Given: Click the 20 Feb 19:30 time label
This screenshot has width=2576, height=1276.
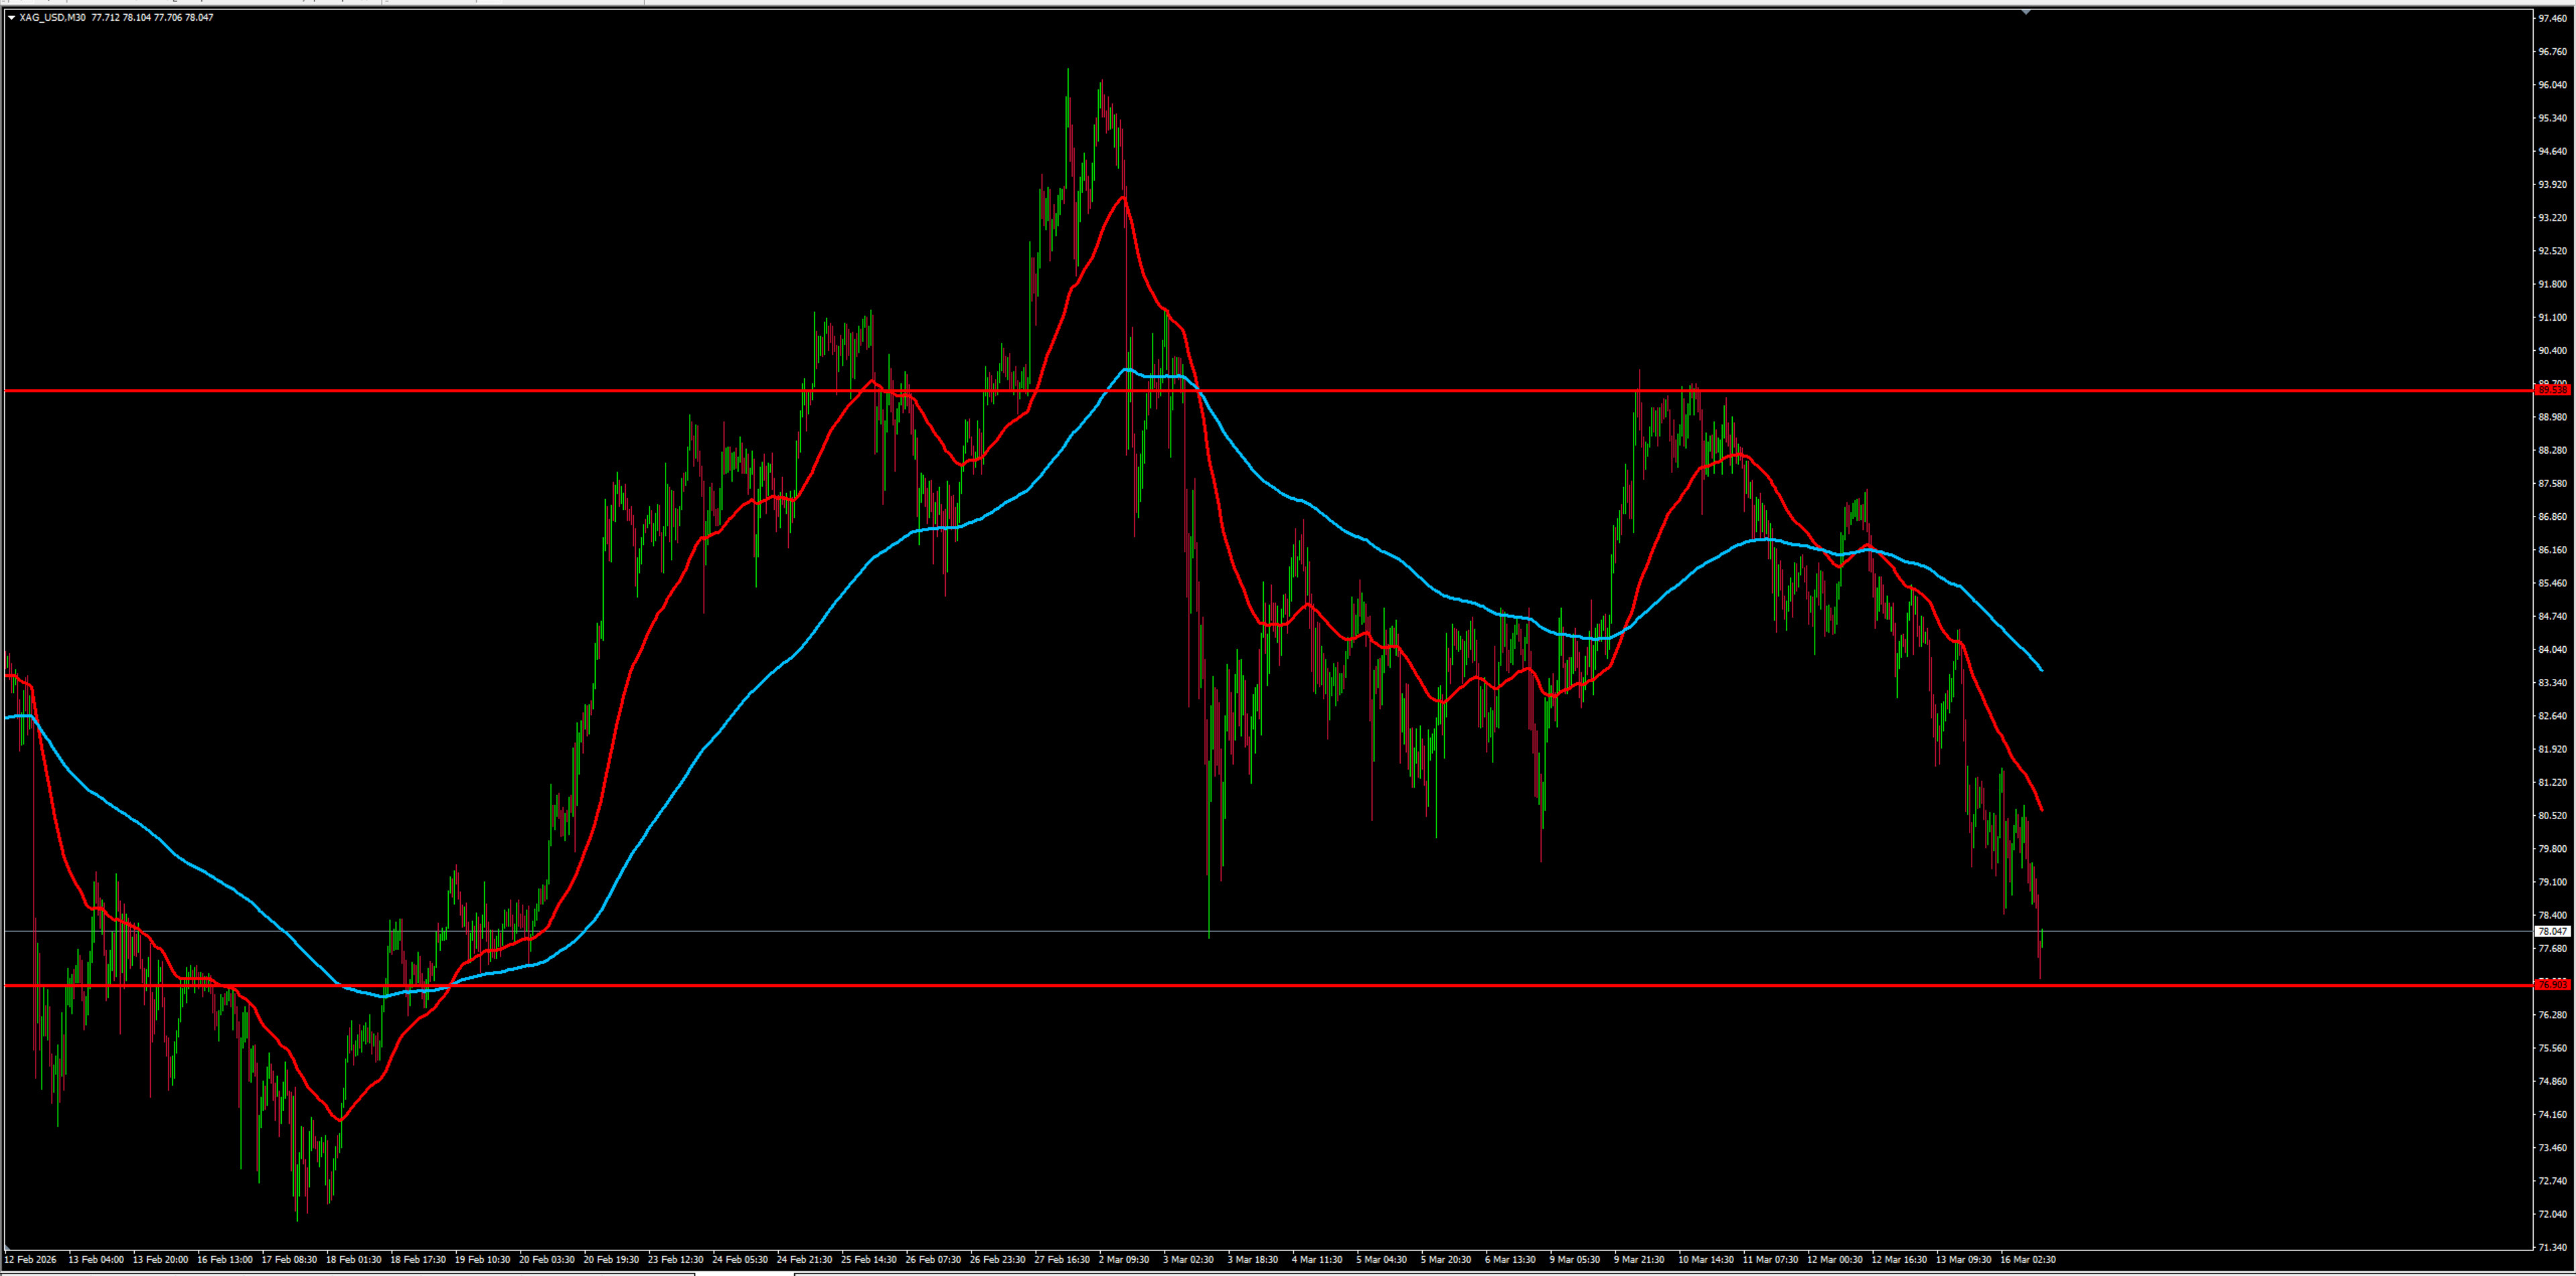Looking at the screenshot, I should click(x=611, y=1259).
